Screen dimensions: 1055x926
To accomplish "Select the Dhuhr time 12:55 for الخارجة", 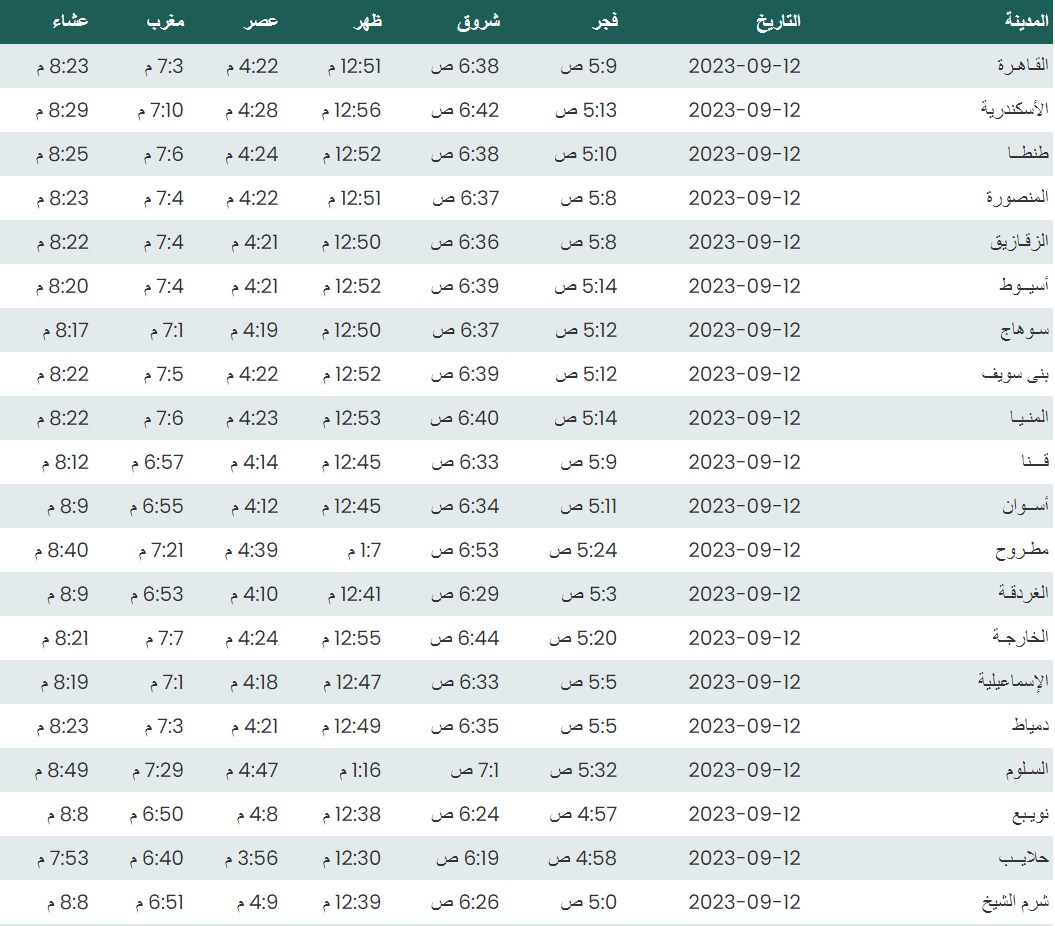I will (352, 638).
